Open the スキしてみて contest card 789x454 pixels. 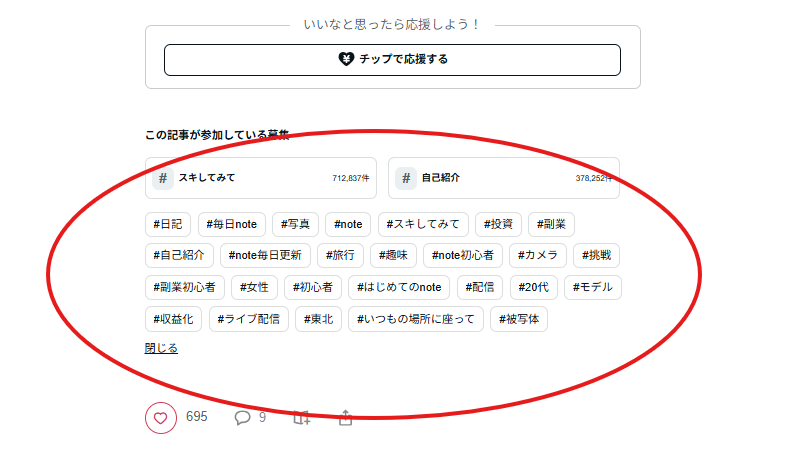pyautogui.click(x=260, y=178)
